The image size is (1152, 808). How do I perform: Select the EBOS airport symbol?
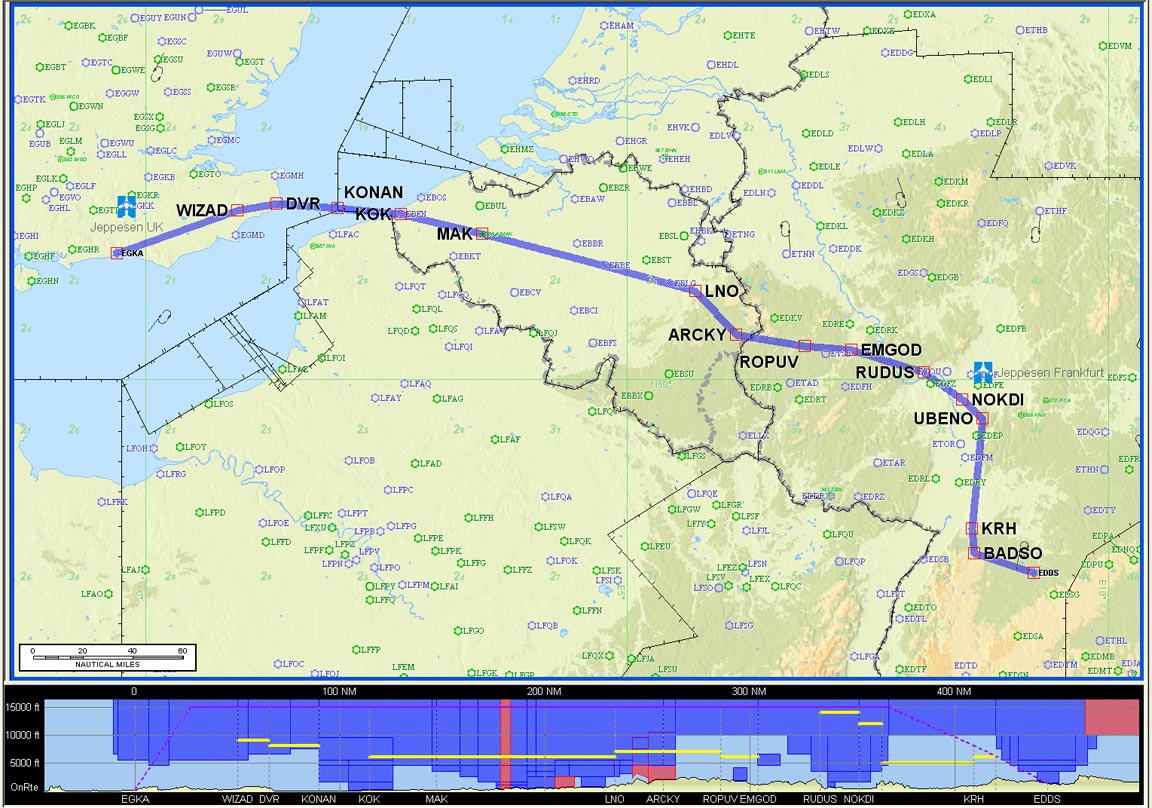422,198
